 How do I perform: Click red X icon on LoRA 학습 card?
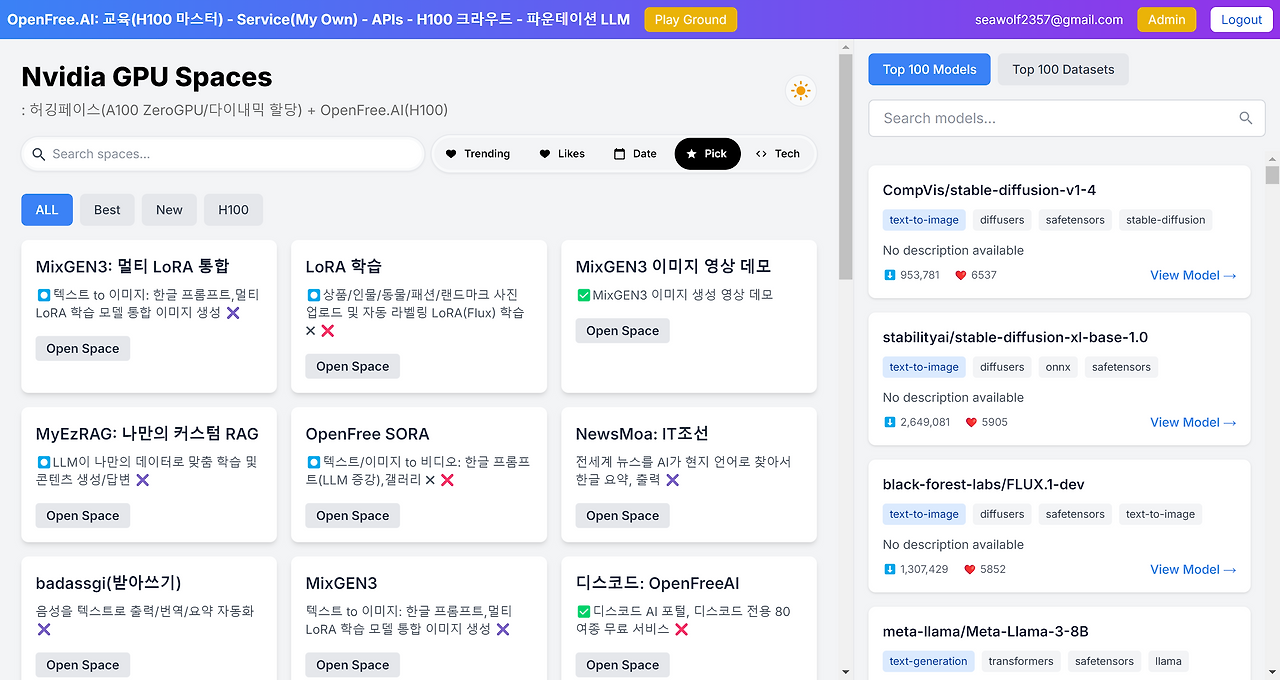(327, 331)
